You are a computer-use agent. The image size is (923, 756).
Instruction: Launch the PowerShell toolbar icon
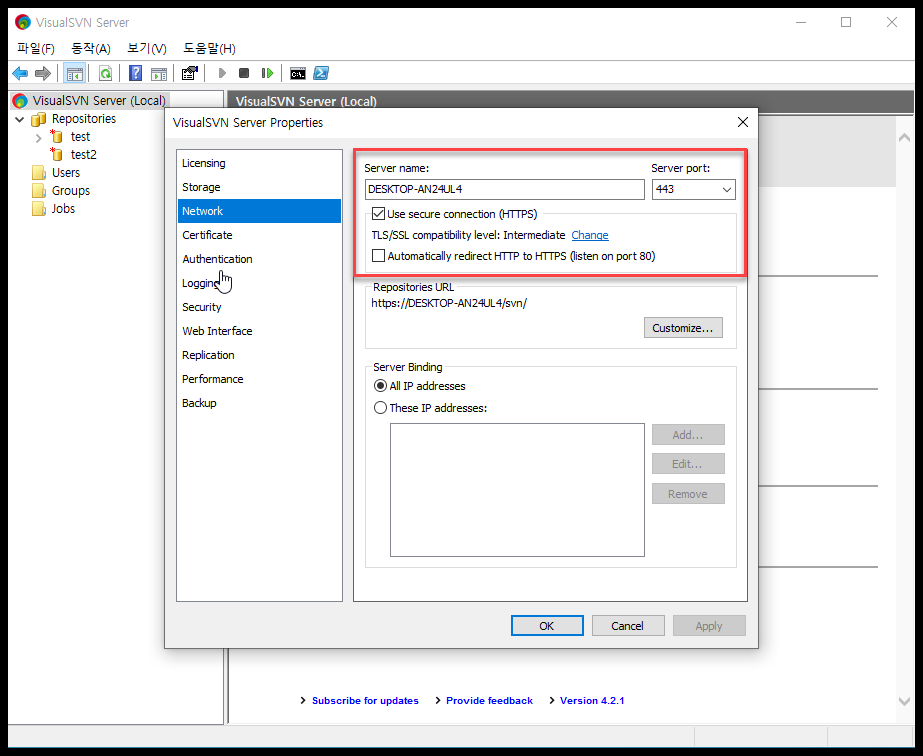click(321, 73)
